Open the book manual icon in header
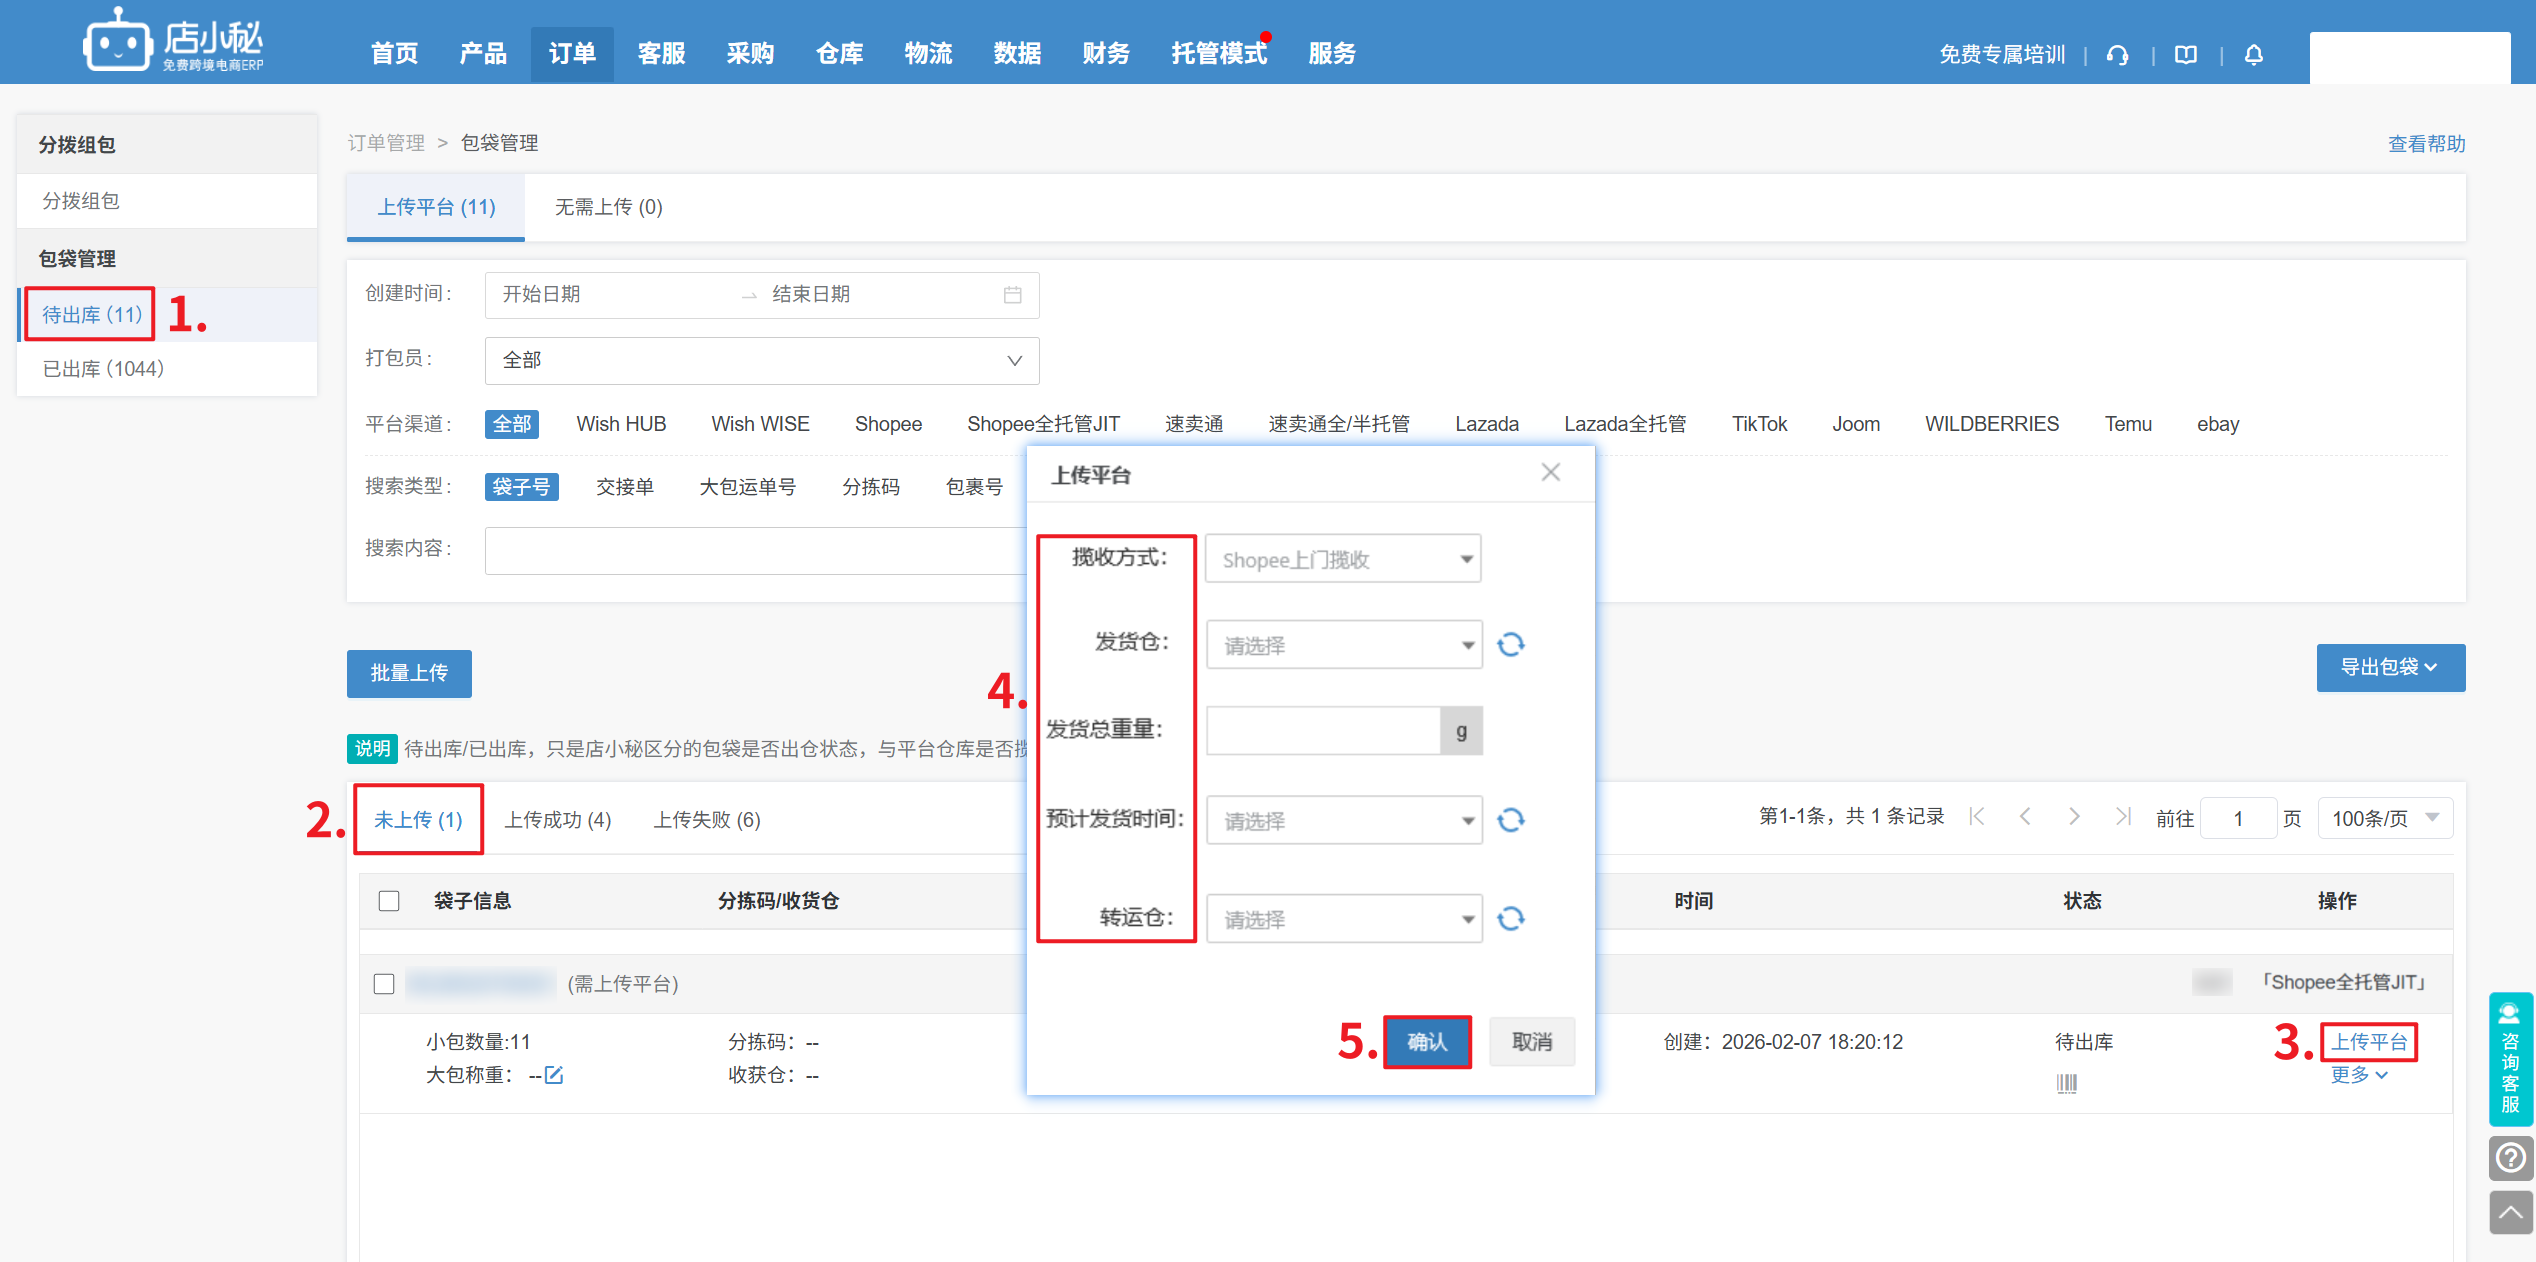The height and width of the screenshot is (1262, 2536). click(2185, 55)
